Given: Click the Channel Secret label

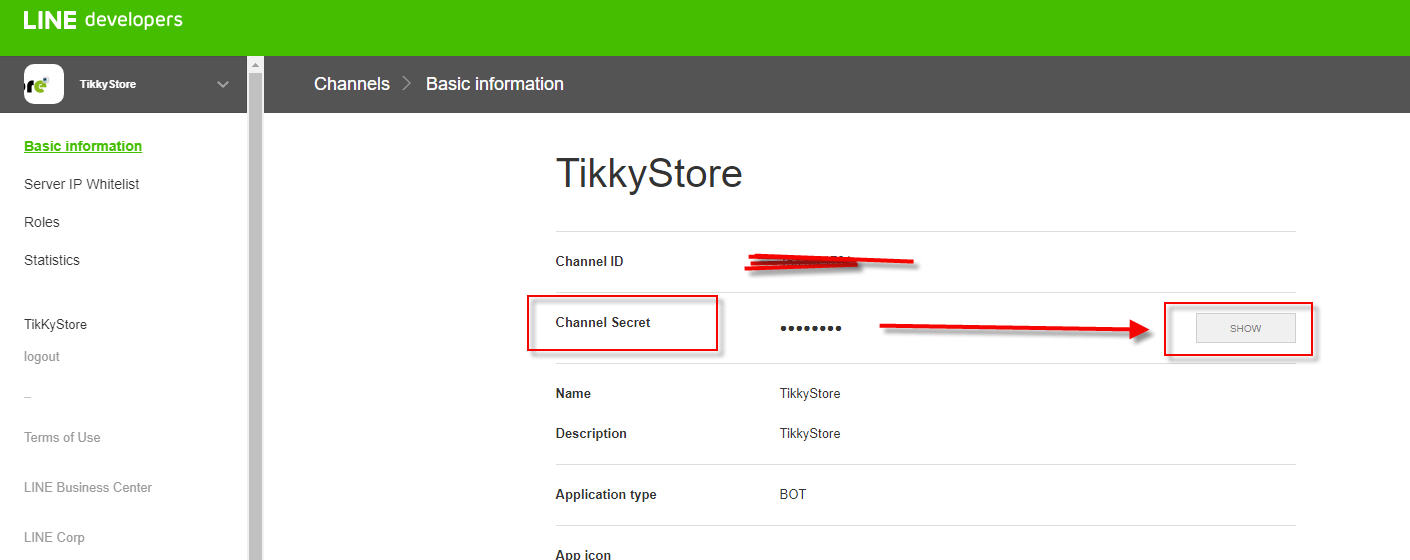Looking at the screenshot, I should pyautogui.click(x=603, y=322).
